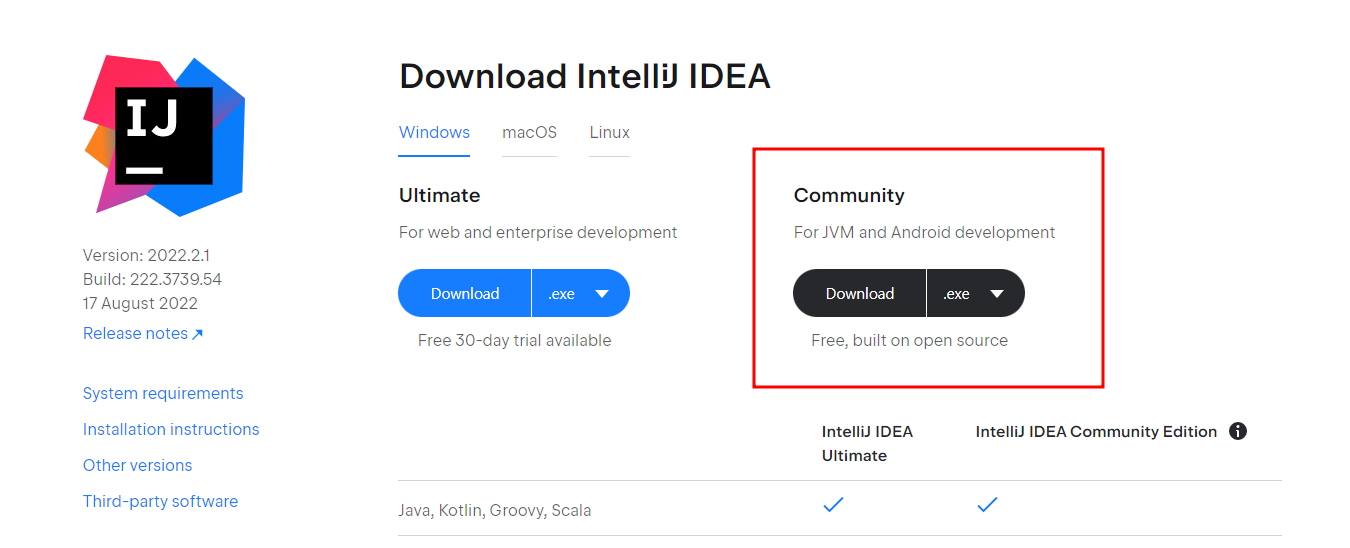Click 'For JVM and Android development' text
The image size is (1350, 548).
pos(924,232)
